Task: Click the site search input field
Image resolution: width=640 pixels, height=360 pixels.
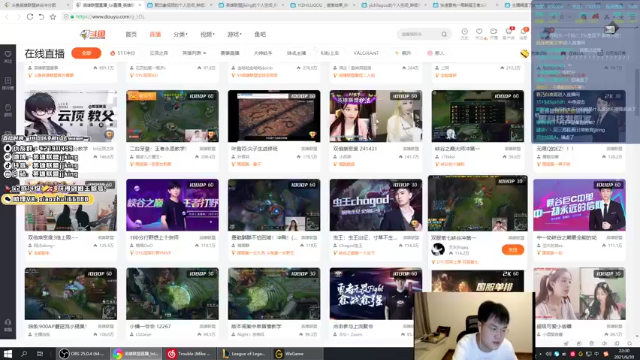Action: coord(420,34)
